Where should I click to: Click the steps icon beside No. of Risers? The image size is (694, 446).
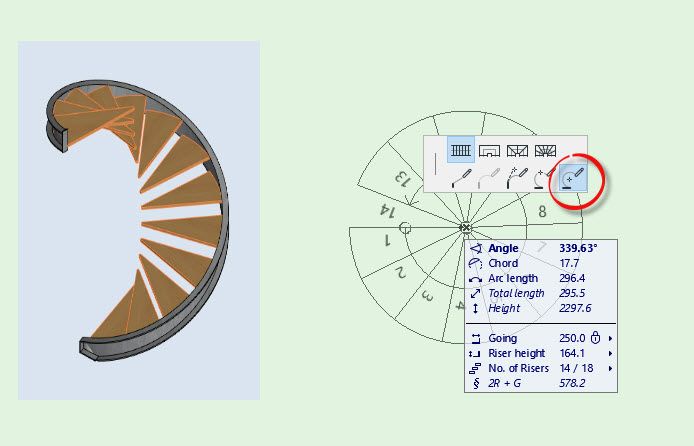(475, 368)
